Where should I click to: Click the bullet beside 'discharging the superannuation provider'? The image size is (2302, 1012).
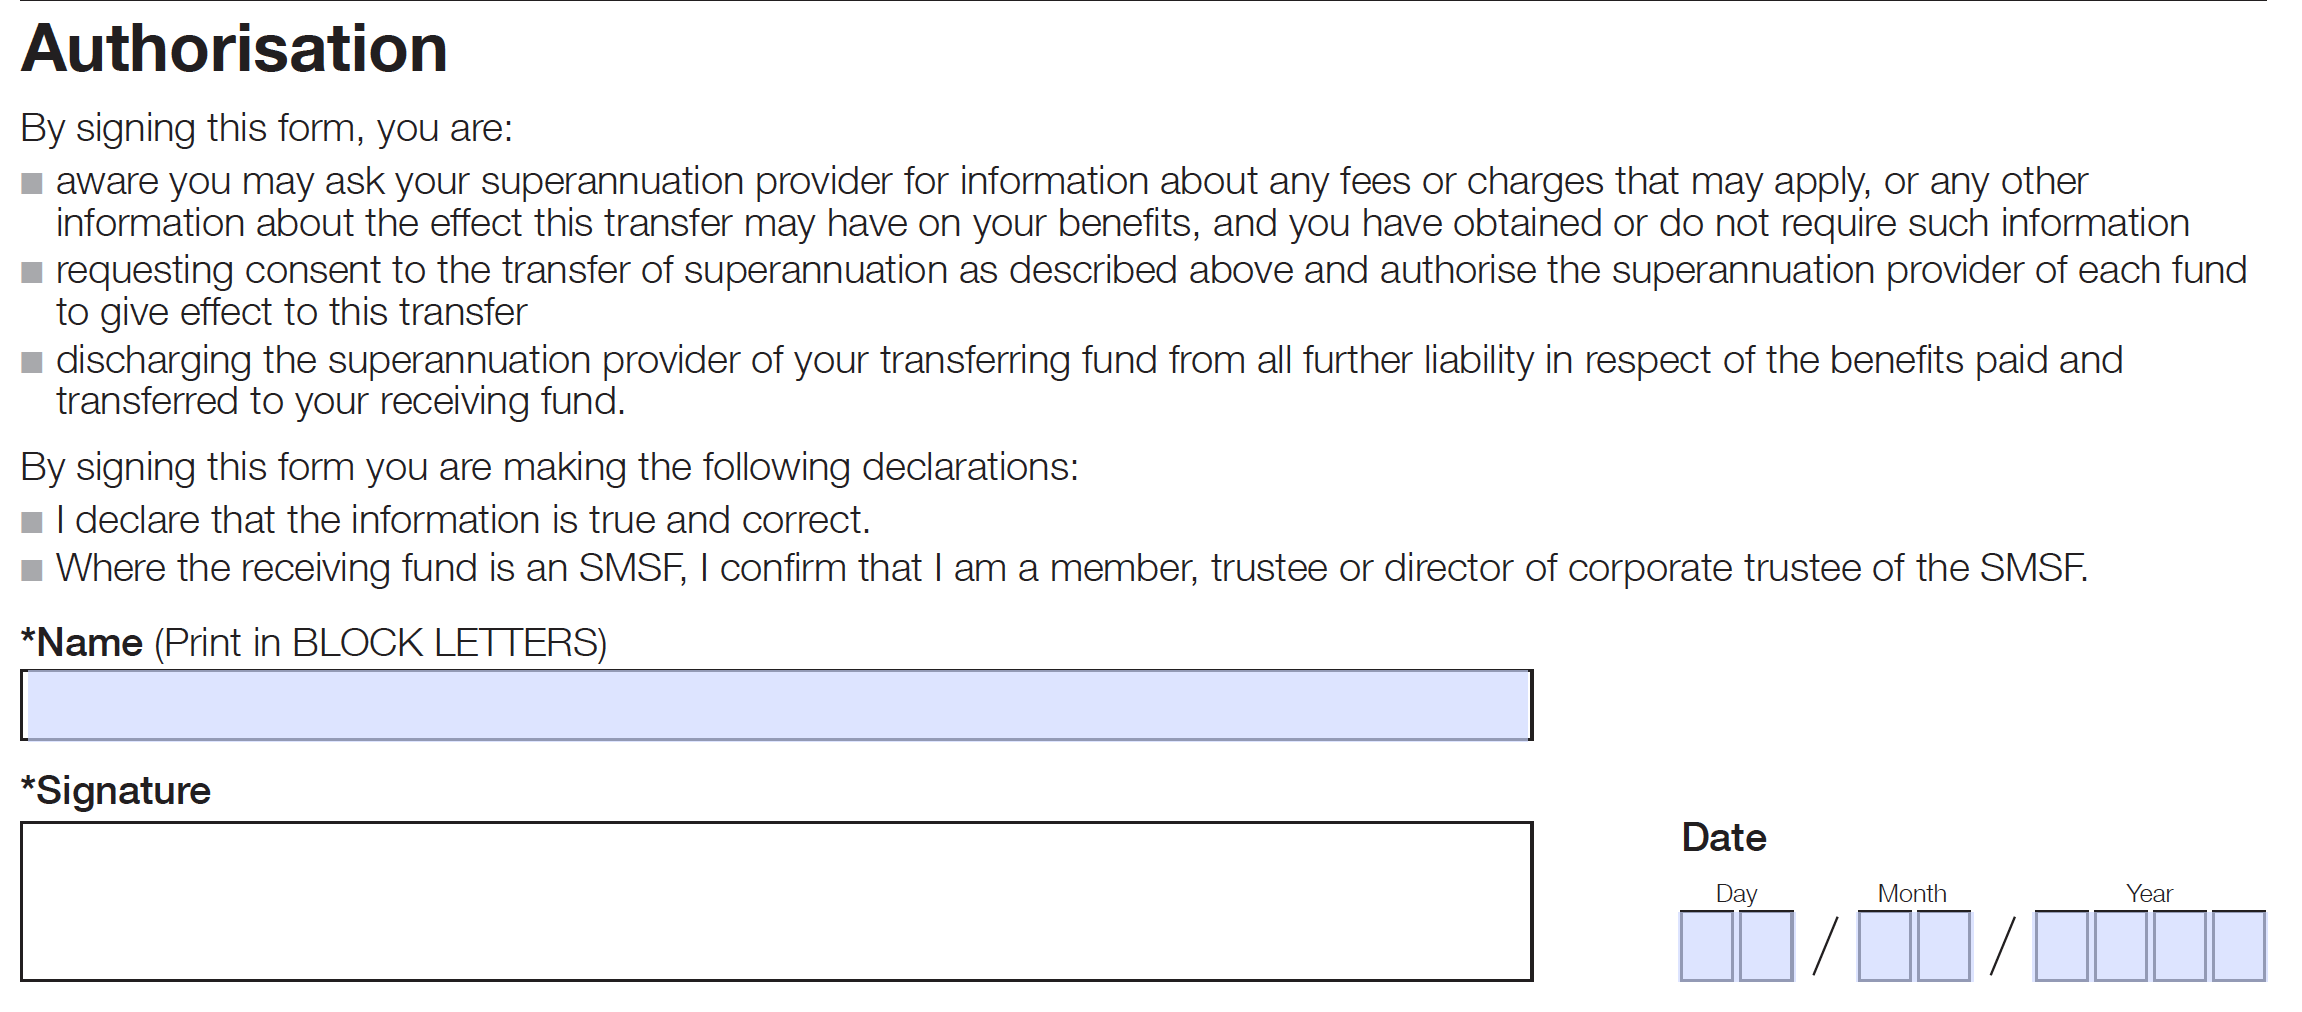tap(32, 362)
